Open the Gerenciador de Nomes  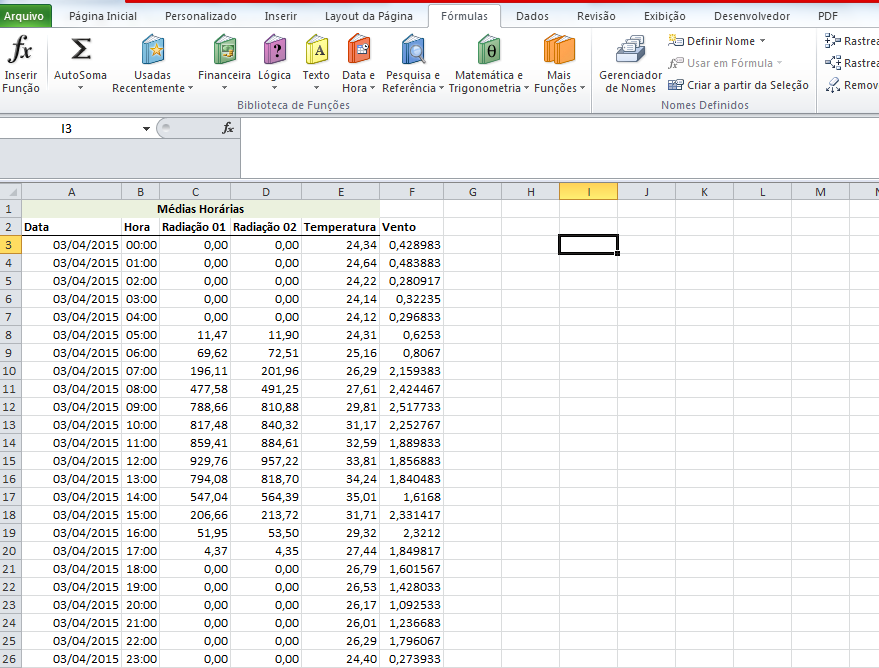click(x=630, y=64)
